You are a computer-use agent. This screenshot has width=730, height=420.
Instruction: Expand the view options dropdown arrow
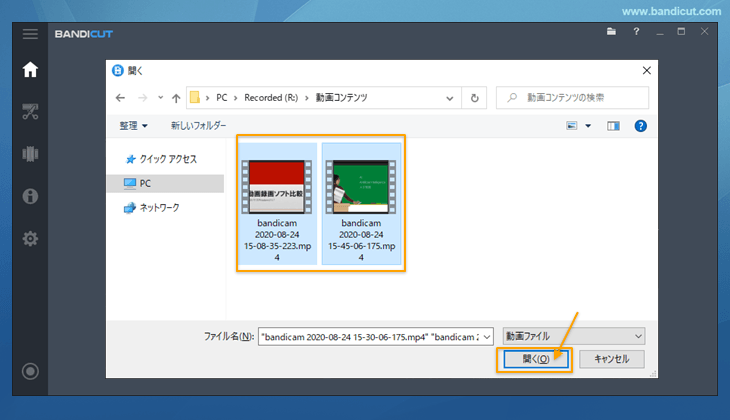[x=588, y=126]
